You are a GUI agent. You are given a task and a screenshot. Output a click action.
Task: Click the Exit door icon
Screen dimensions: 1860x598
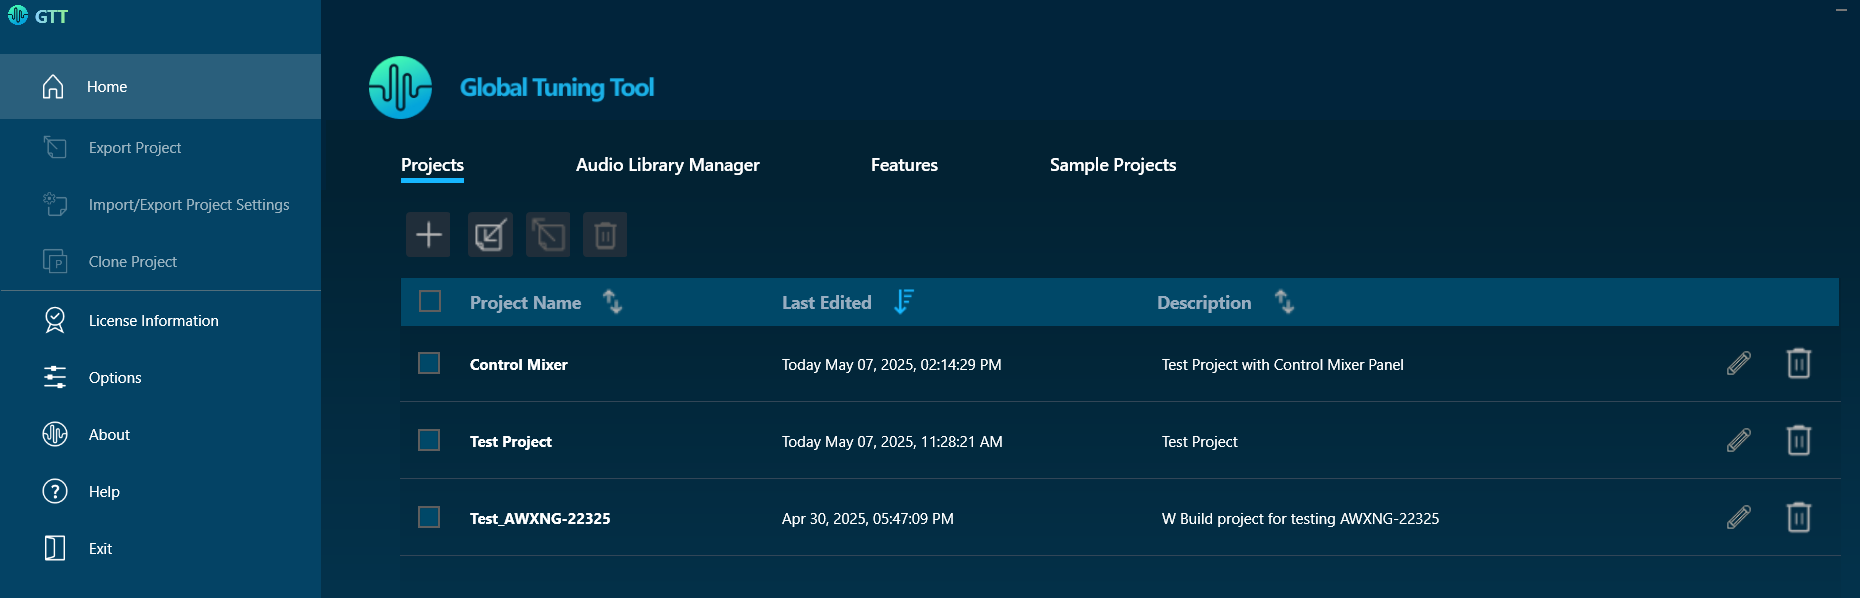click(55, 548)
